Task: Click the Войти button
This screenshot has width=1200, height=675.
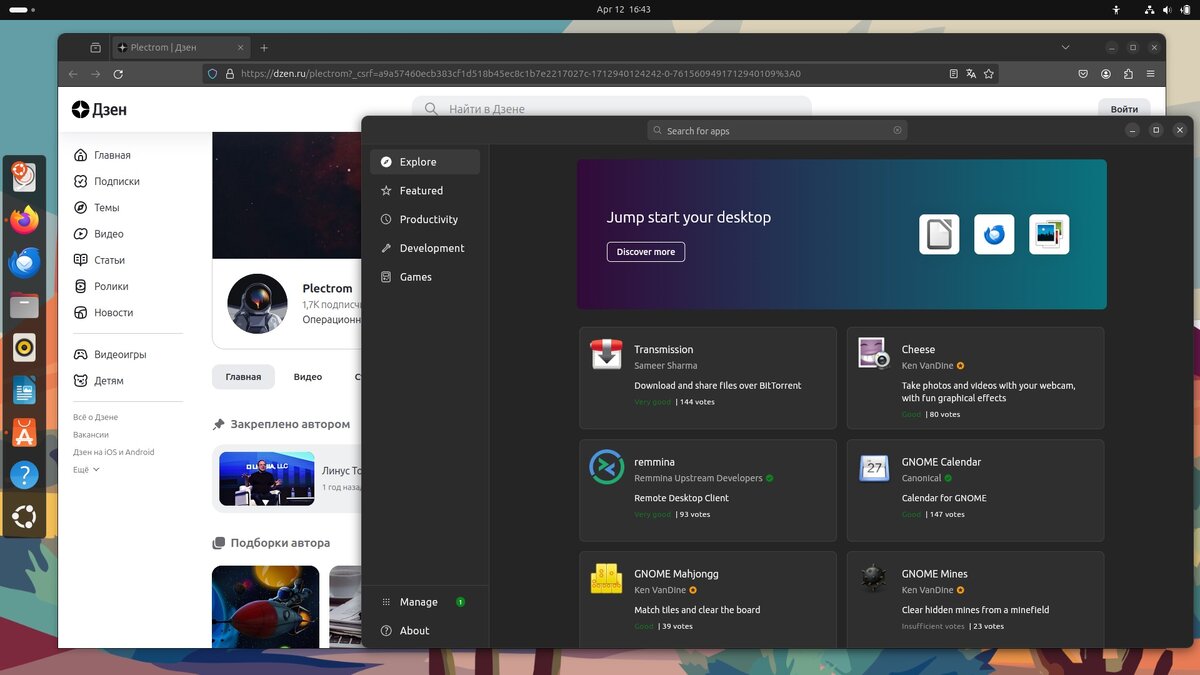Action: tap(1124, 109)
